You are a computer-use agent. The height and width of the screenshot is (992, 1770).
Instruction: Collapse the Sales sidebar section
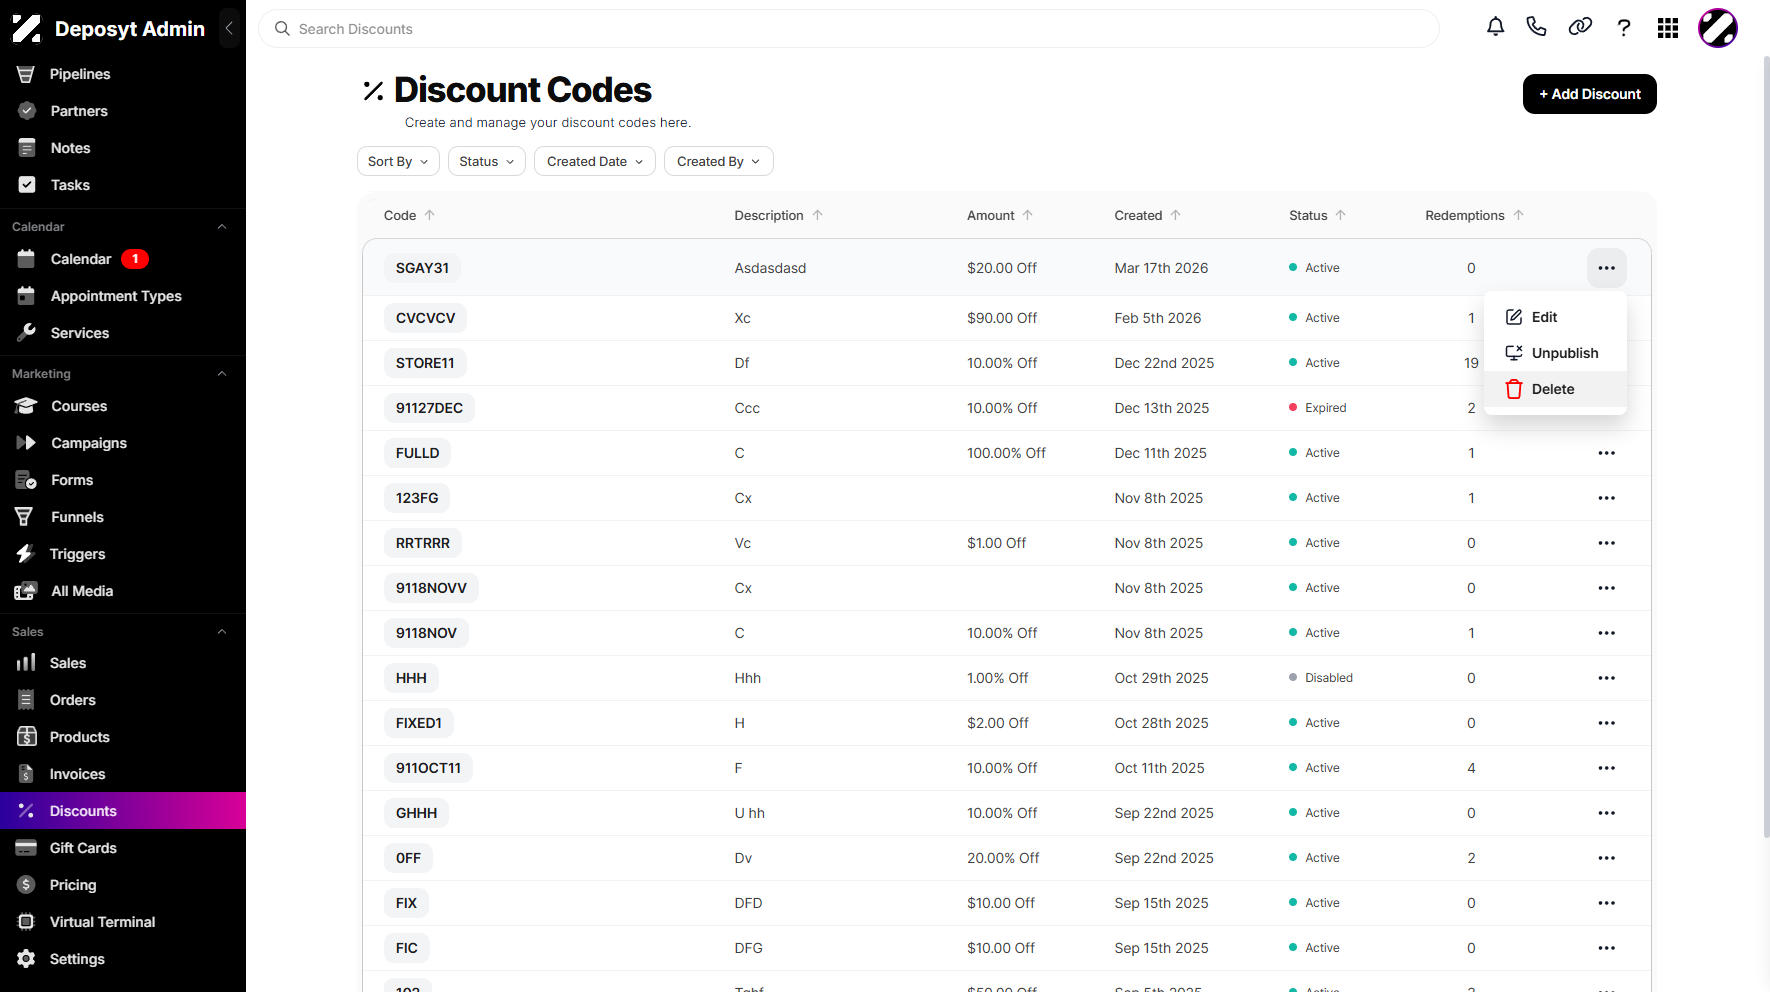[x=222, y=632]
